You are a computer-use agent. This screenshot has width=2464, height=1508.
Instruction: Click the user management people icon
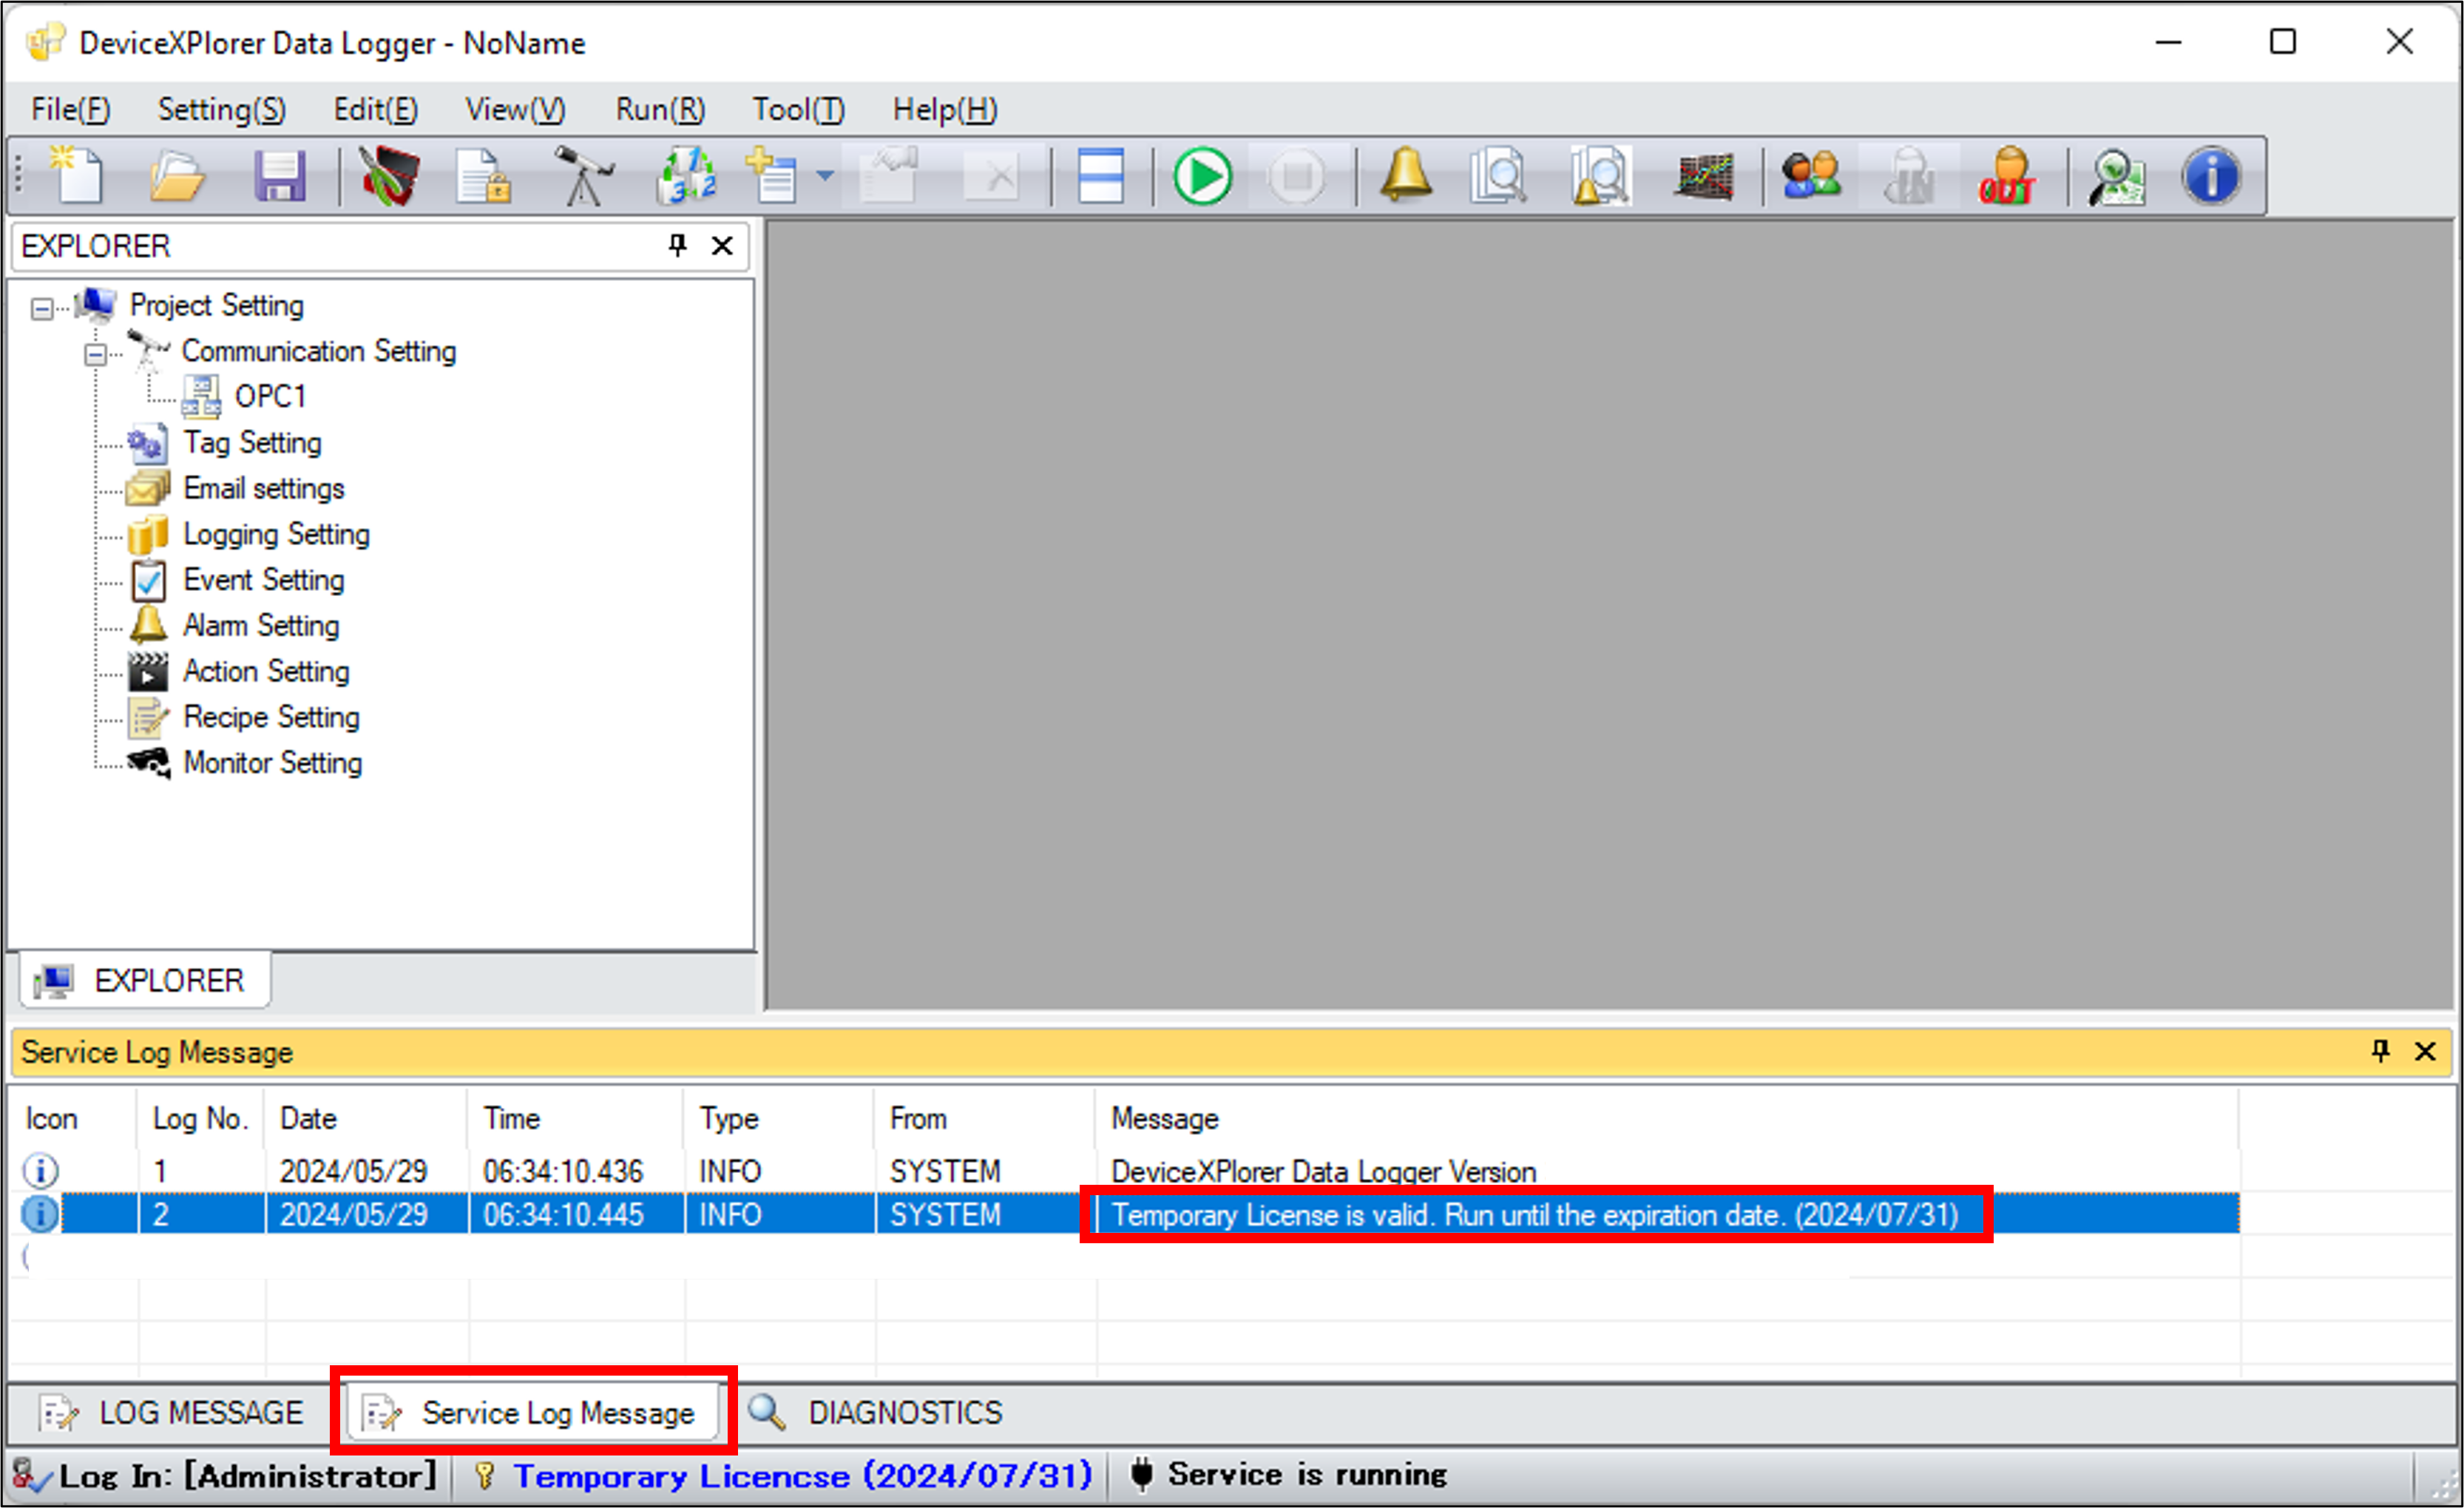(x=1811, y=177)
